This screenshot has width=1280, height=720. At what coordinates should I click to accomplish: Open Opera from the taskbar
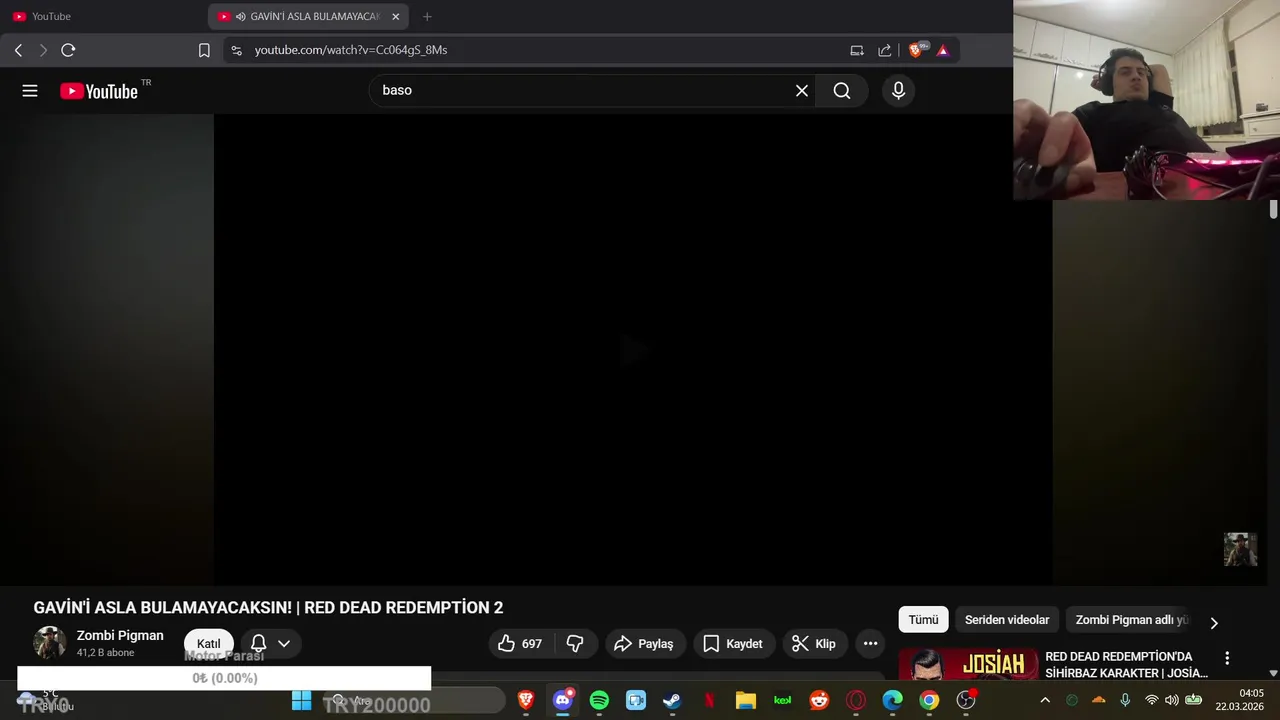point(856,701)
